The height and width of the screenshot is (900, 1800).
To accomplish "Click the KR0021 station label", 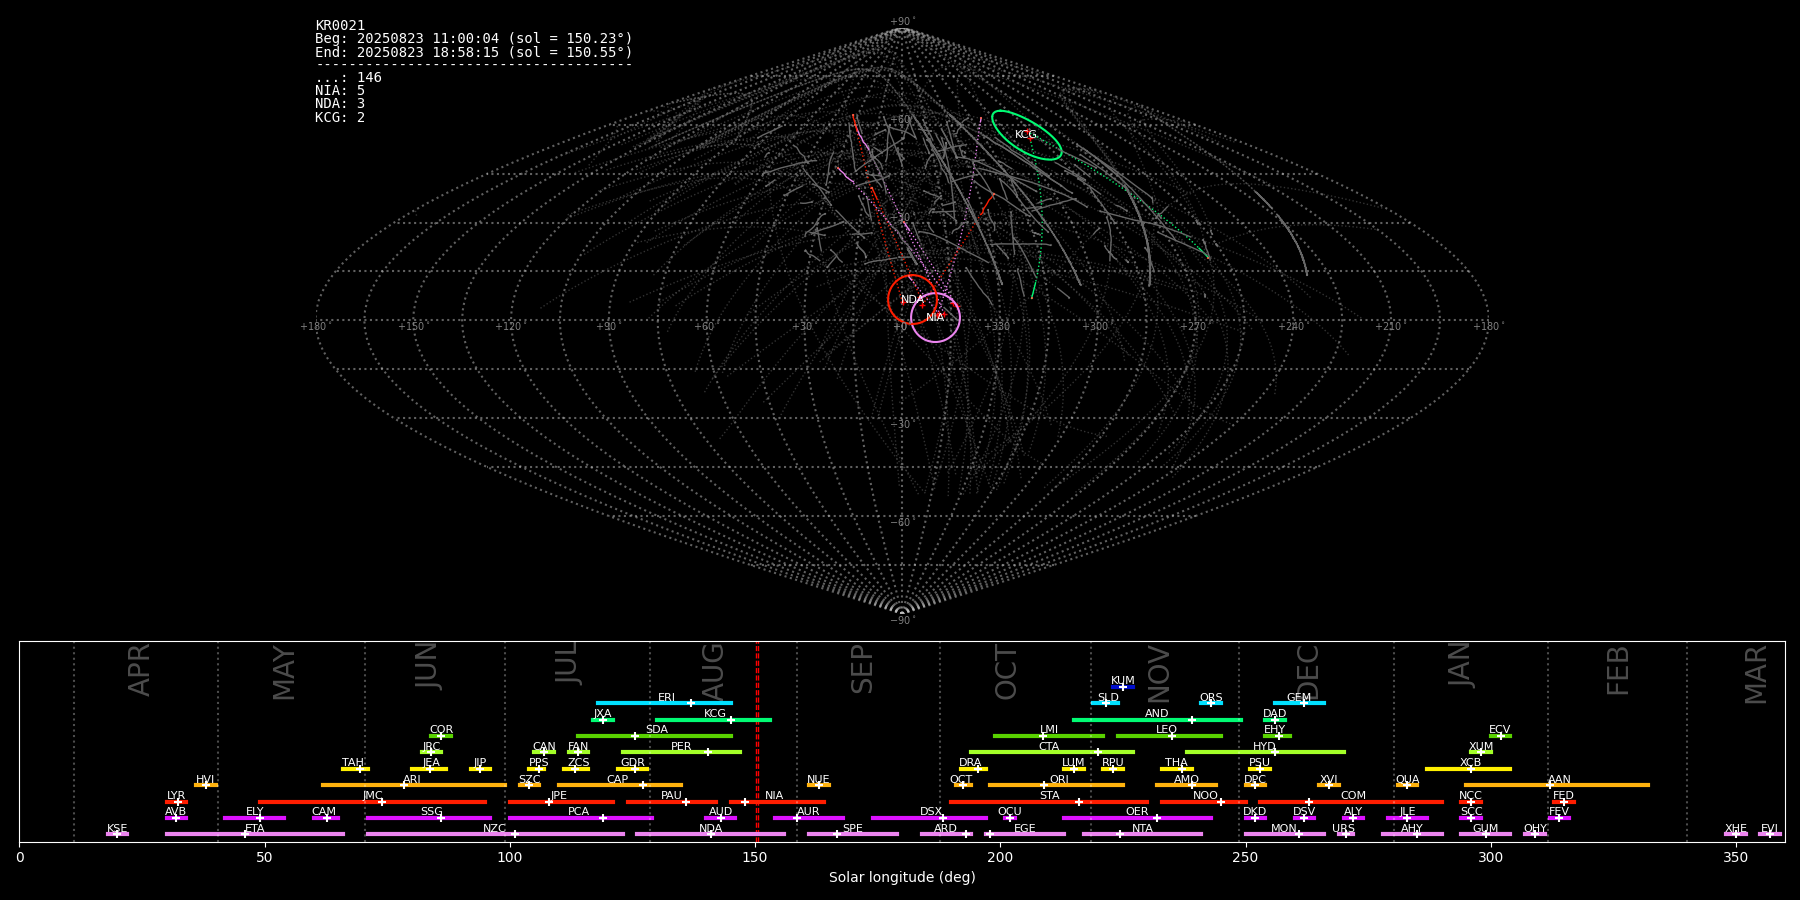I will (x=340, y=26).
